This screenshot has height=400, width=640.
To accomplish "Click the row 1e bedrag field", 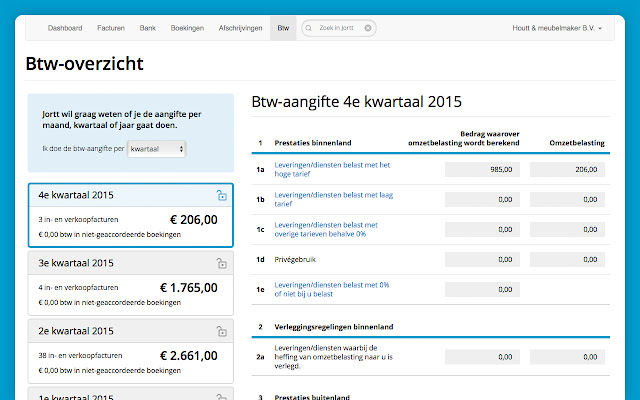I will click(x=482, y=289).
